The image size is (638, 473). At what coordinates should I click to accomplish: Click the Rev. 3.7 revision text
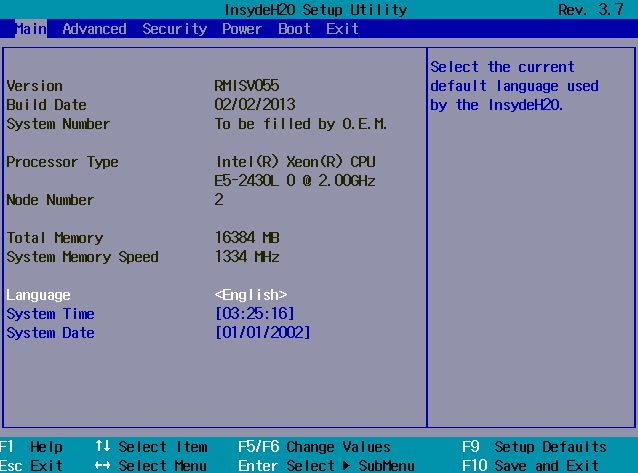[591, 10]
